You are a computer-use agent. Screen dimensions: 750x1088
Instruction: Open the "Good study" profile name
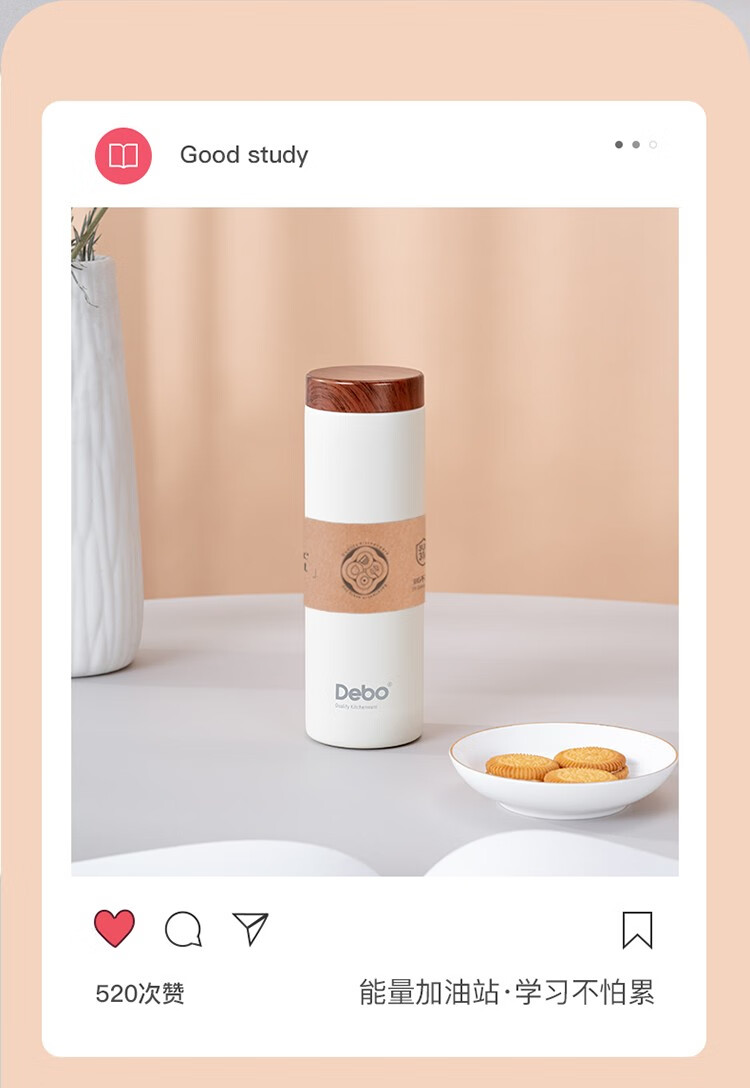[244, 155]
